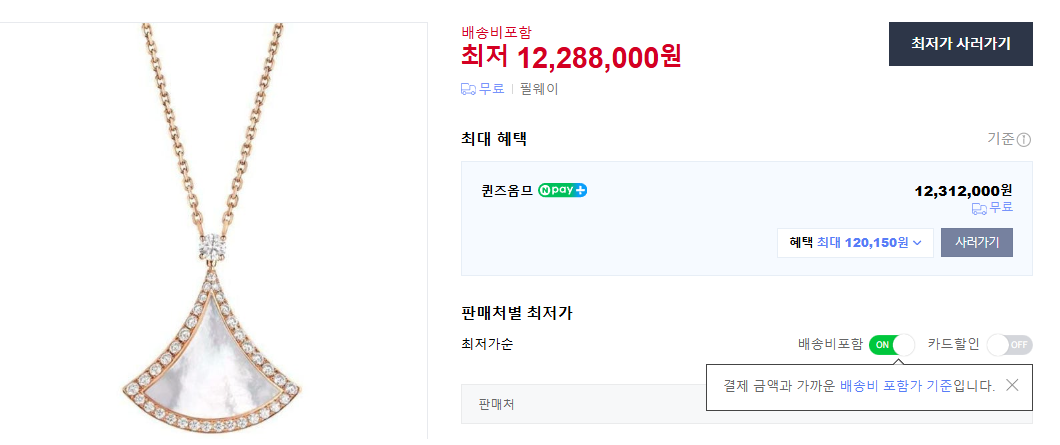Click the 12,312,000원 price
Viewport: 1060px width, 445px height.
click(963, 190)
